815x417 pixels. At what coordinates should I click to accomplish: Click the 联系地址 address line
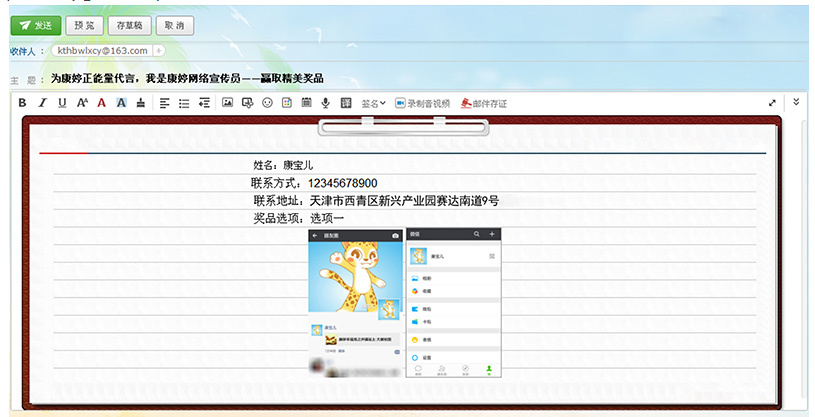point(376,201)
